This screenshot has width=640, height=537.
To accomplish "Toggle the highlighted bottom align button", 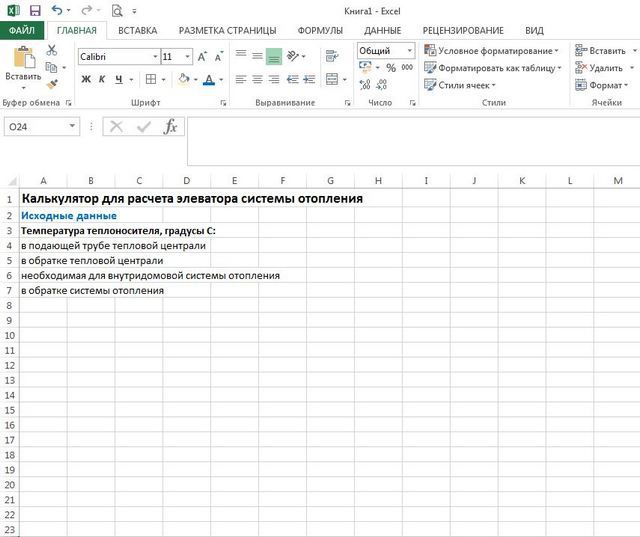I will [x=273, y=57].
